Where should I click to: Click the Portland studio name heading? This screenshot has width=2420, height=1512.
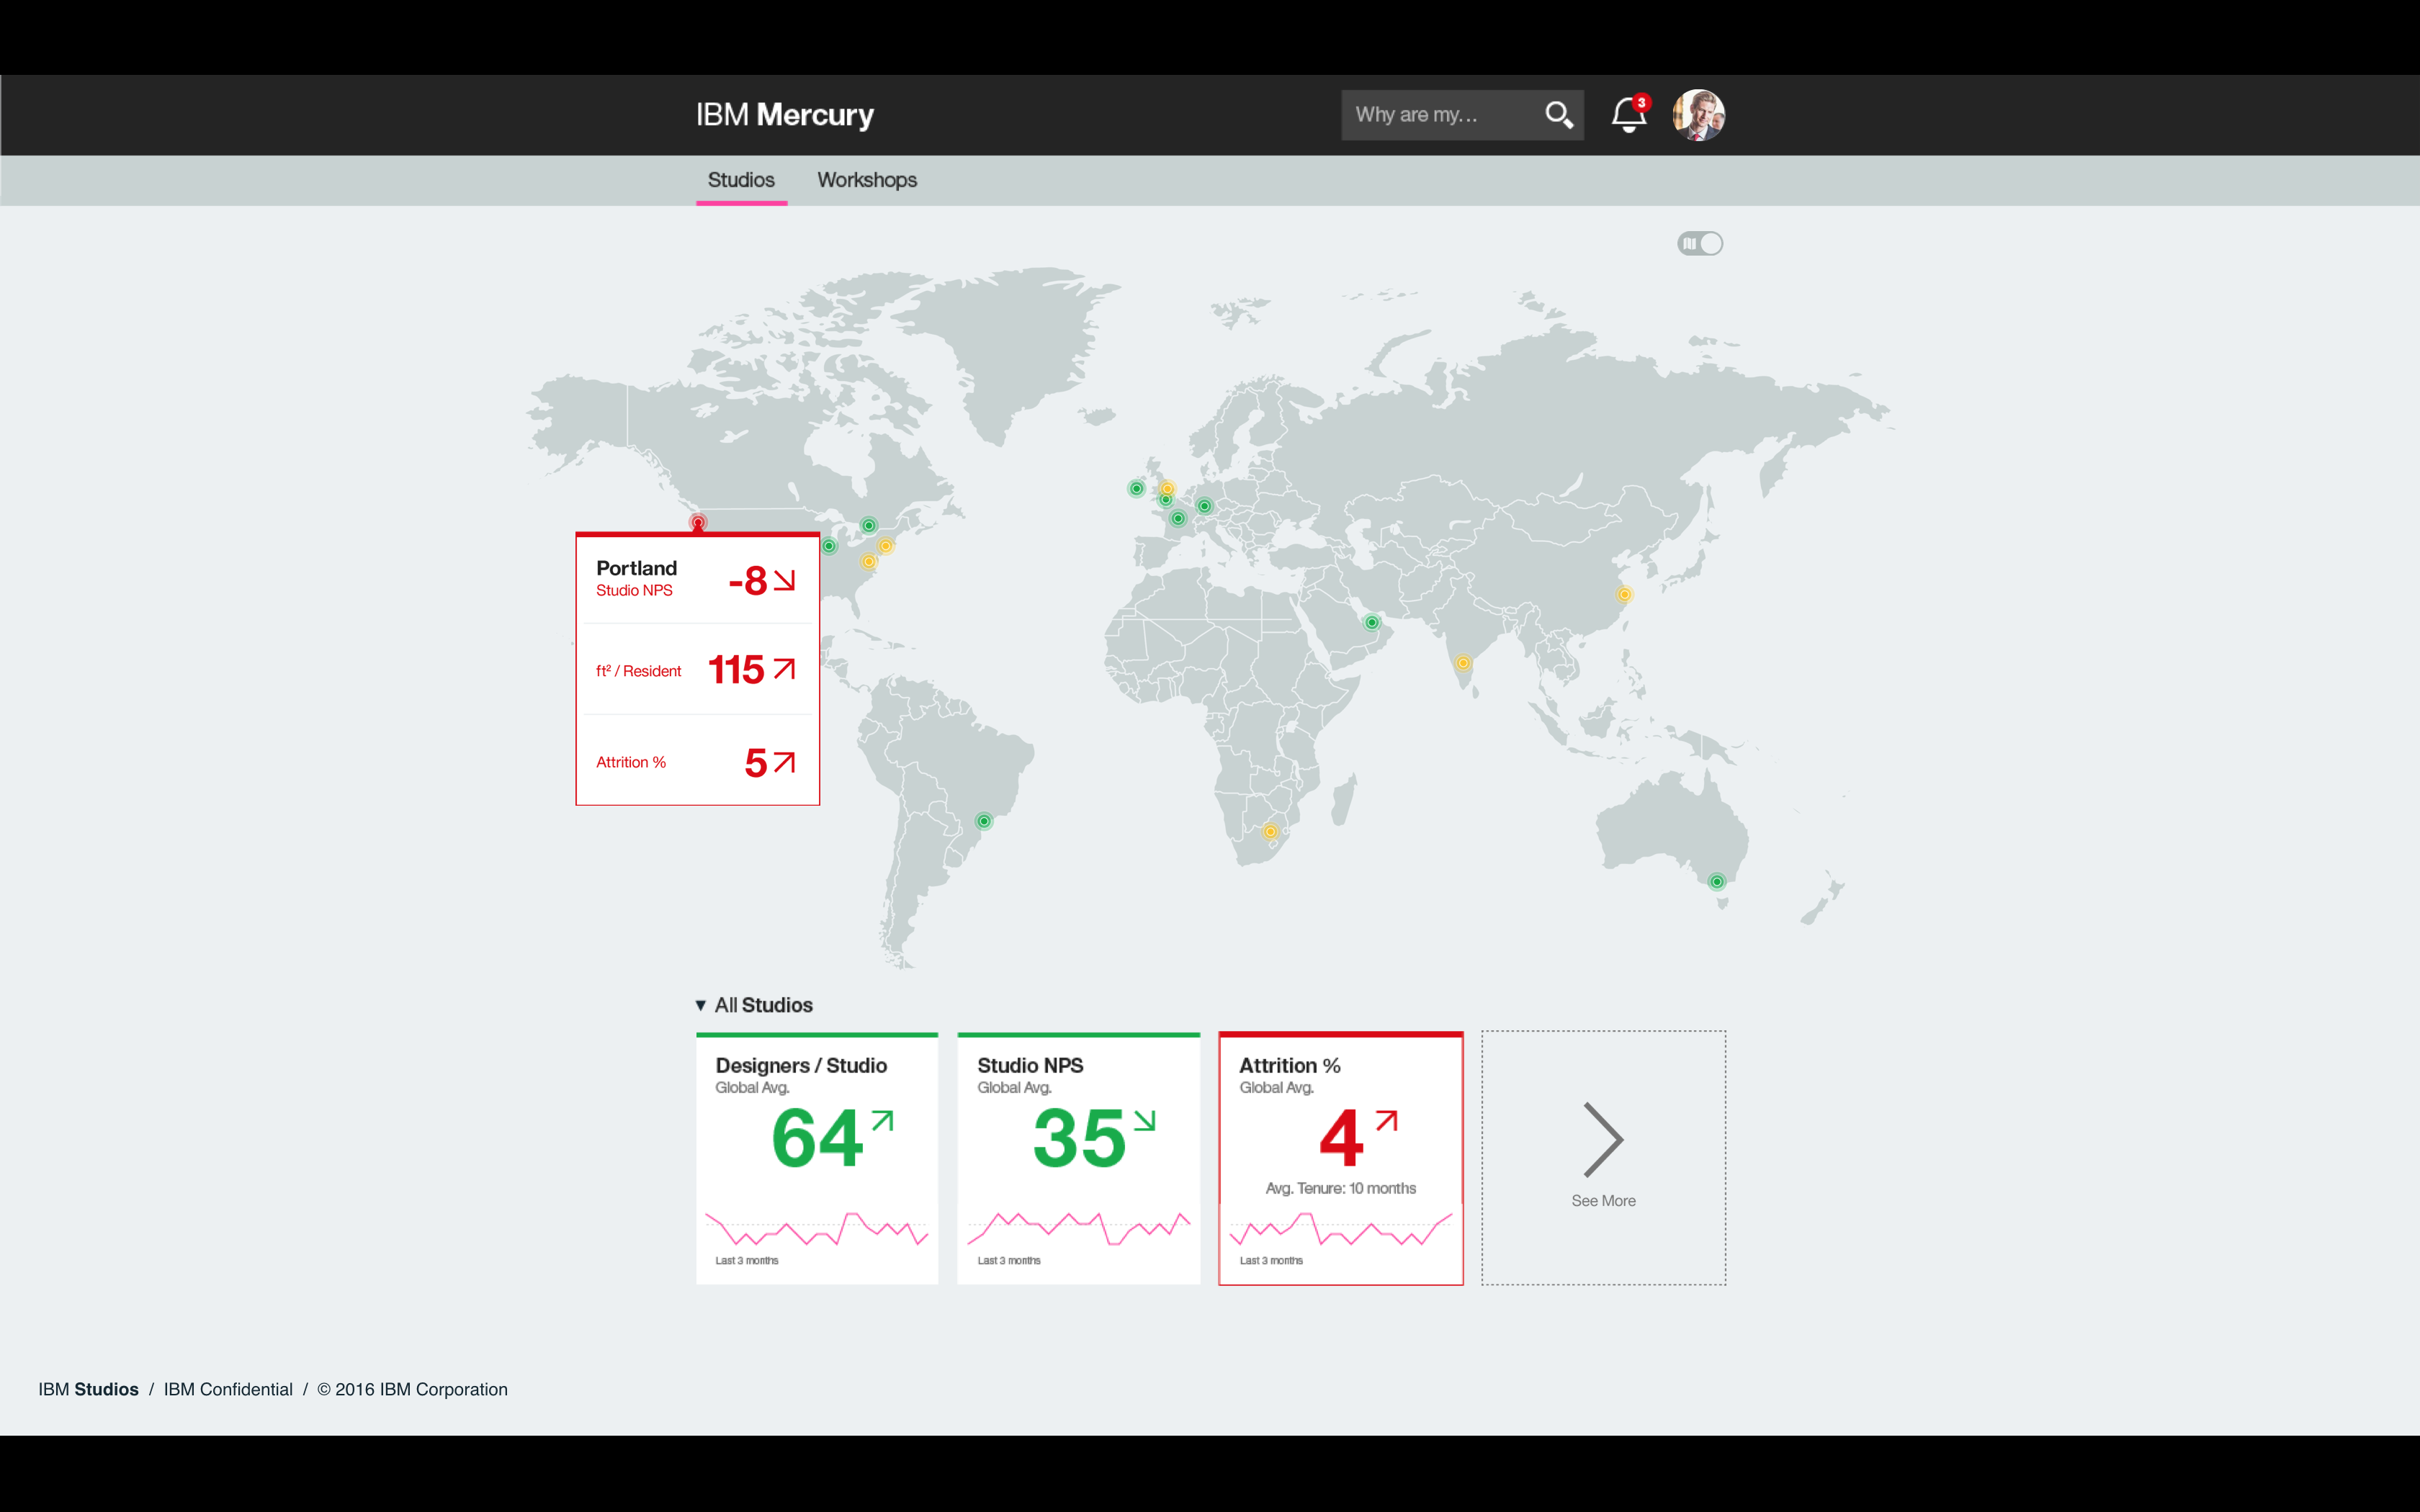tap(637, 568)
